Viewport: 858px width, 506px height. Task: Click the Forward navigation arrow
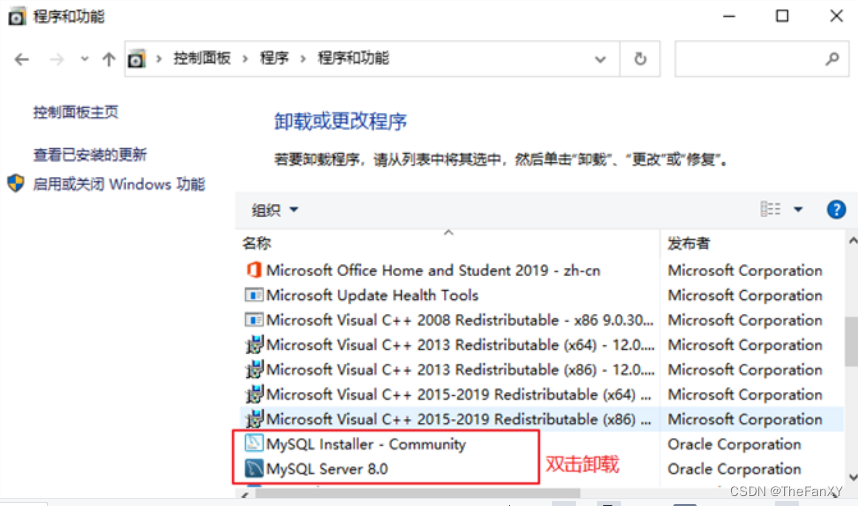56,59
